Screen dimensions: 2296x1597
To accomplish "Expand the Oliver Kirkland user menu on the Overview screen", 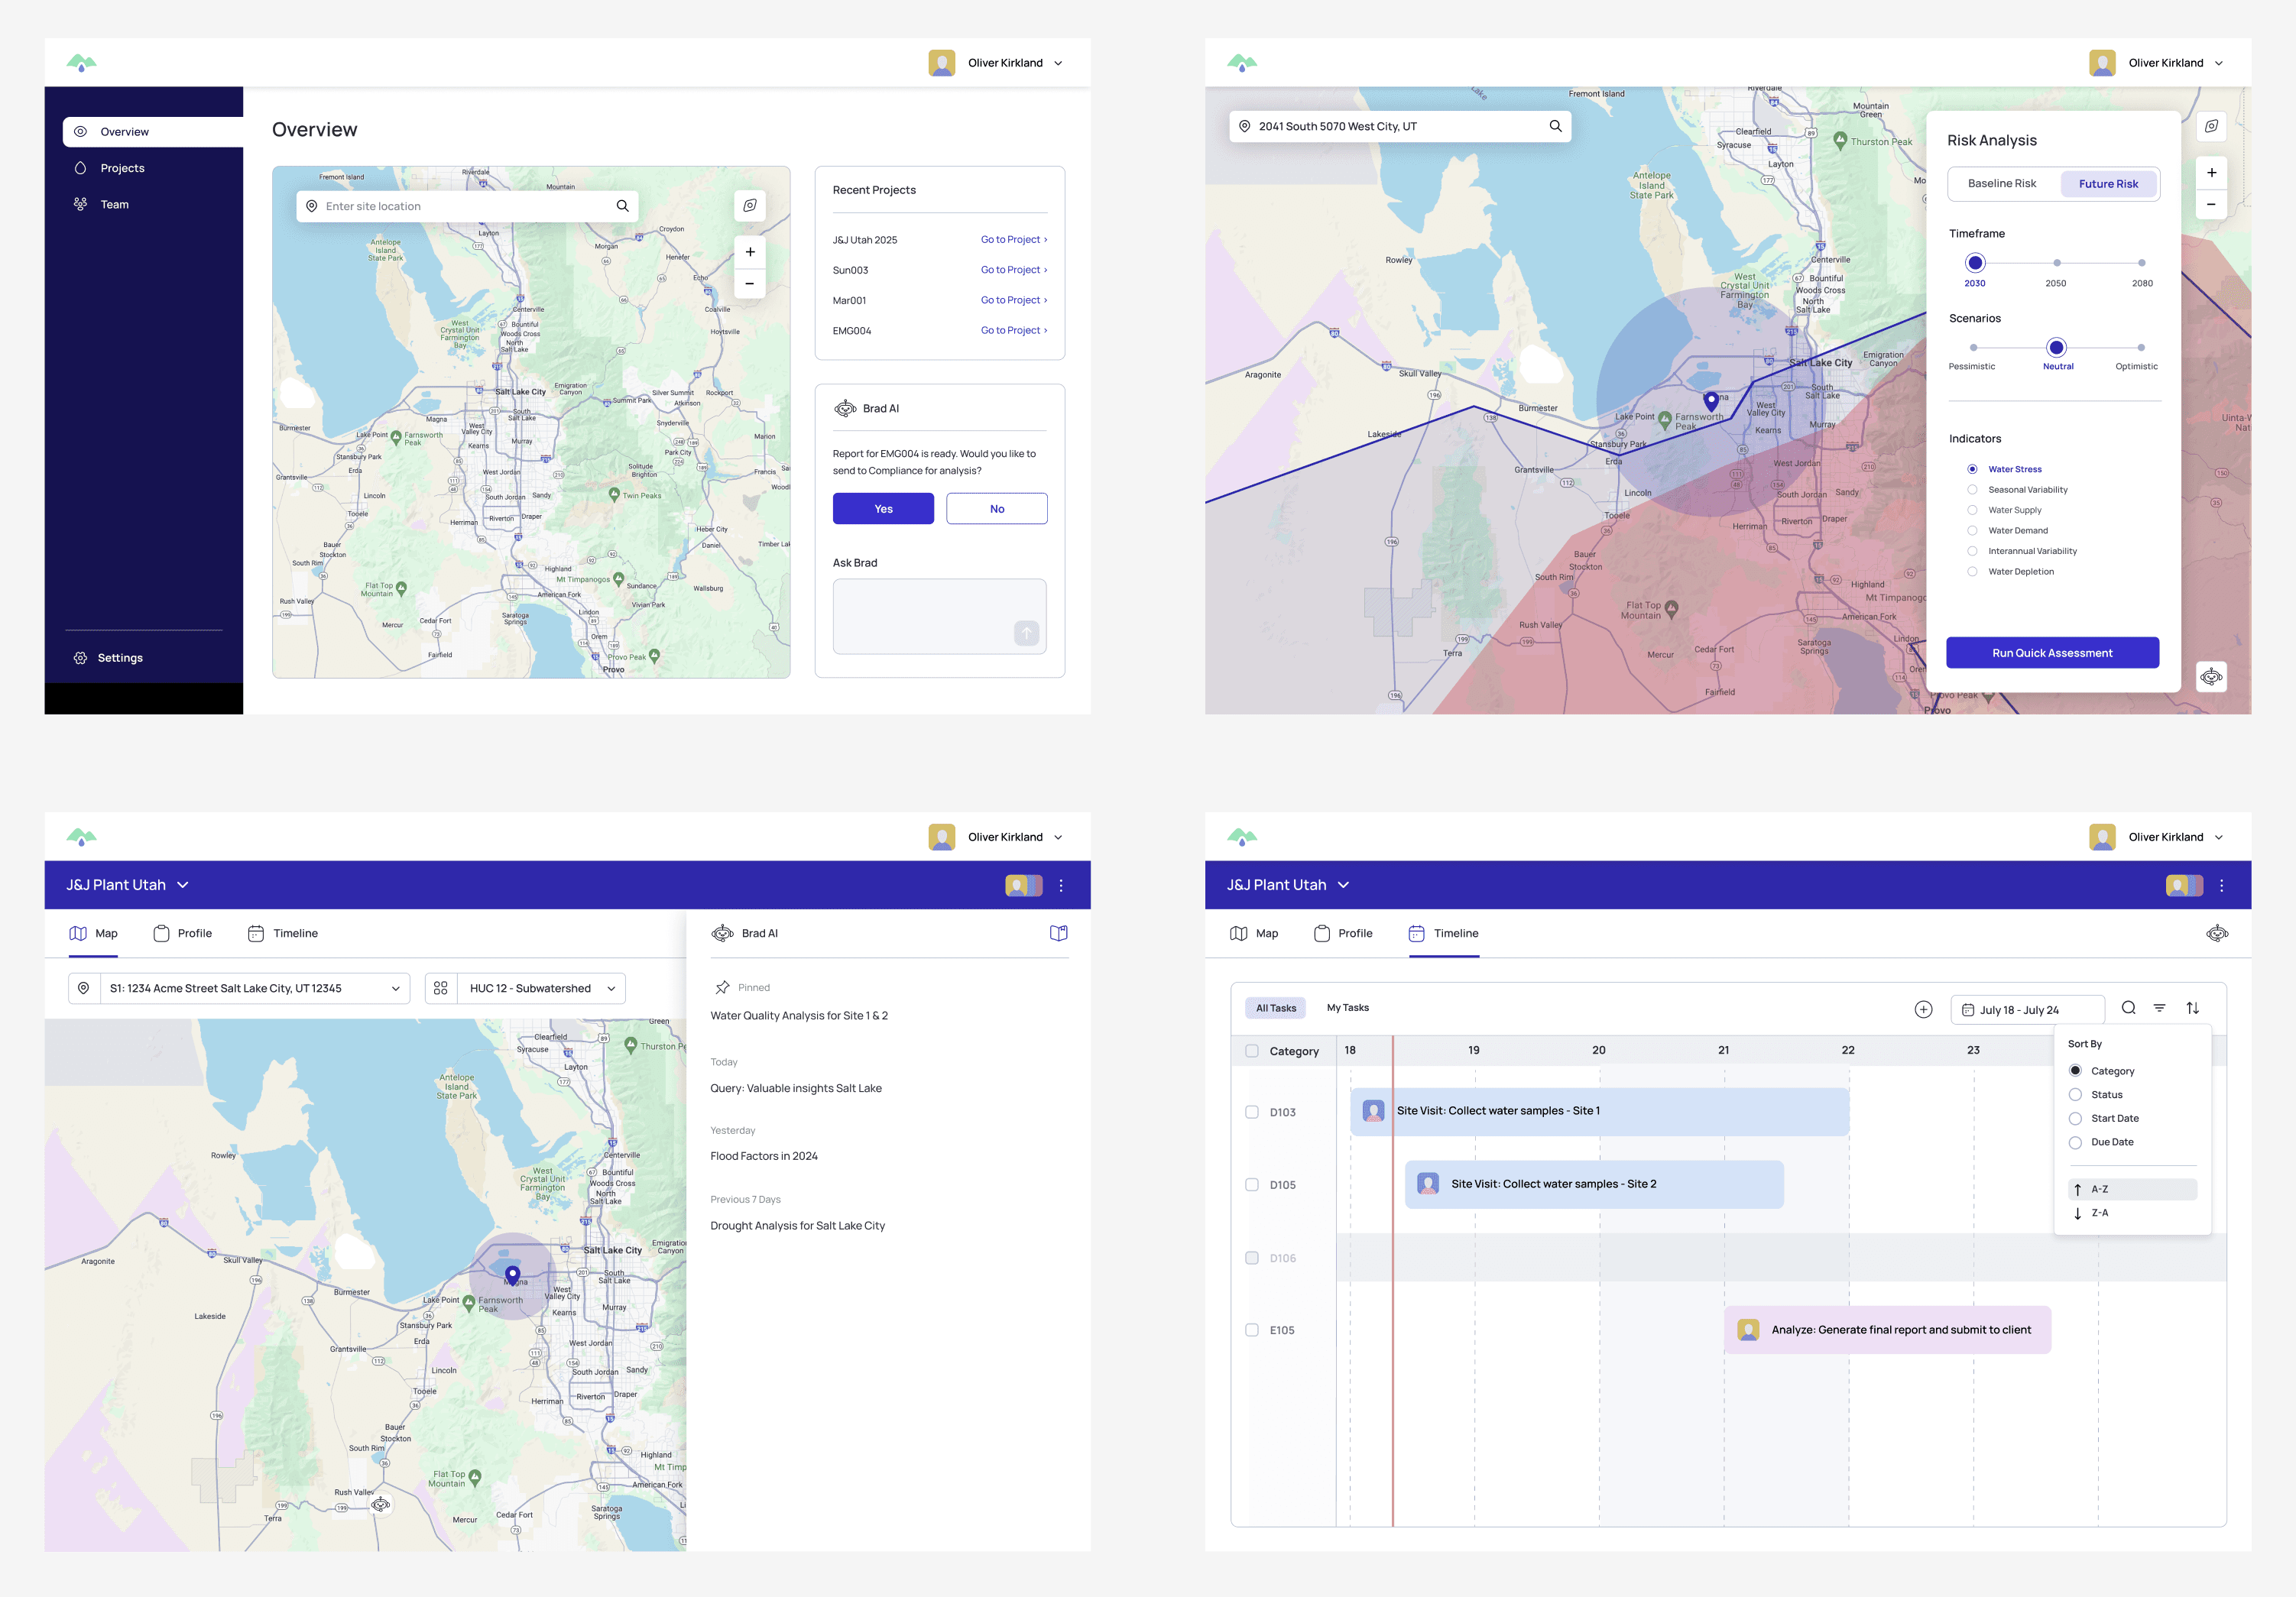I will point(1058,63).
